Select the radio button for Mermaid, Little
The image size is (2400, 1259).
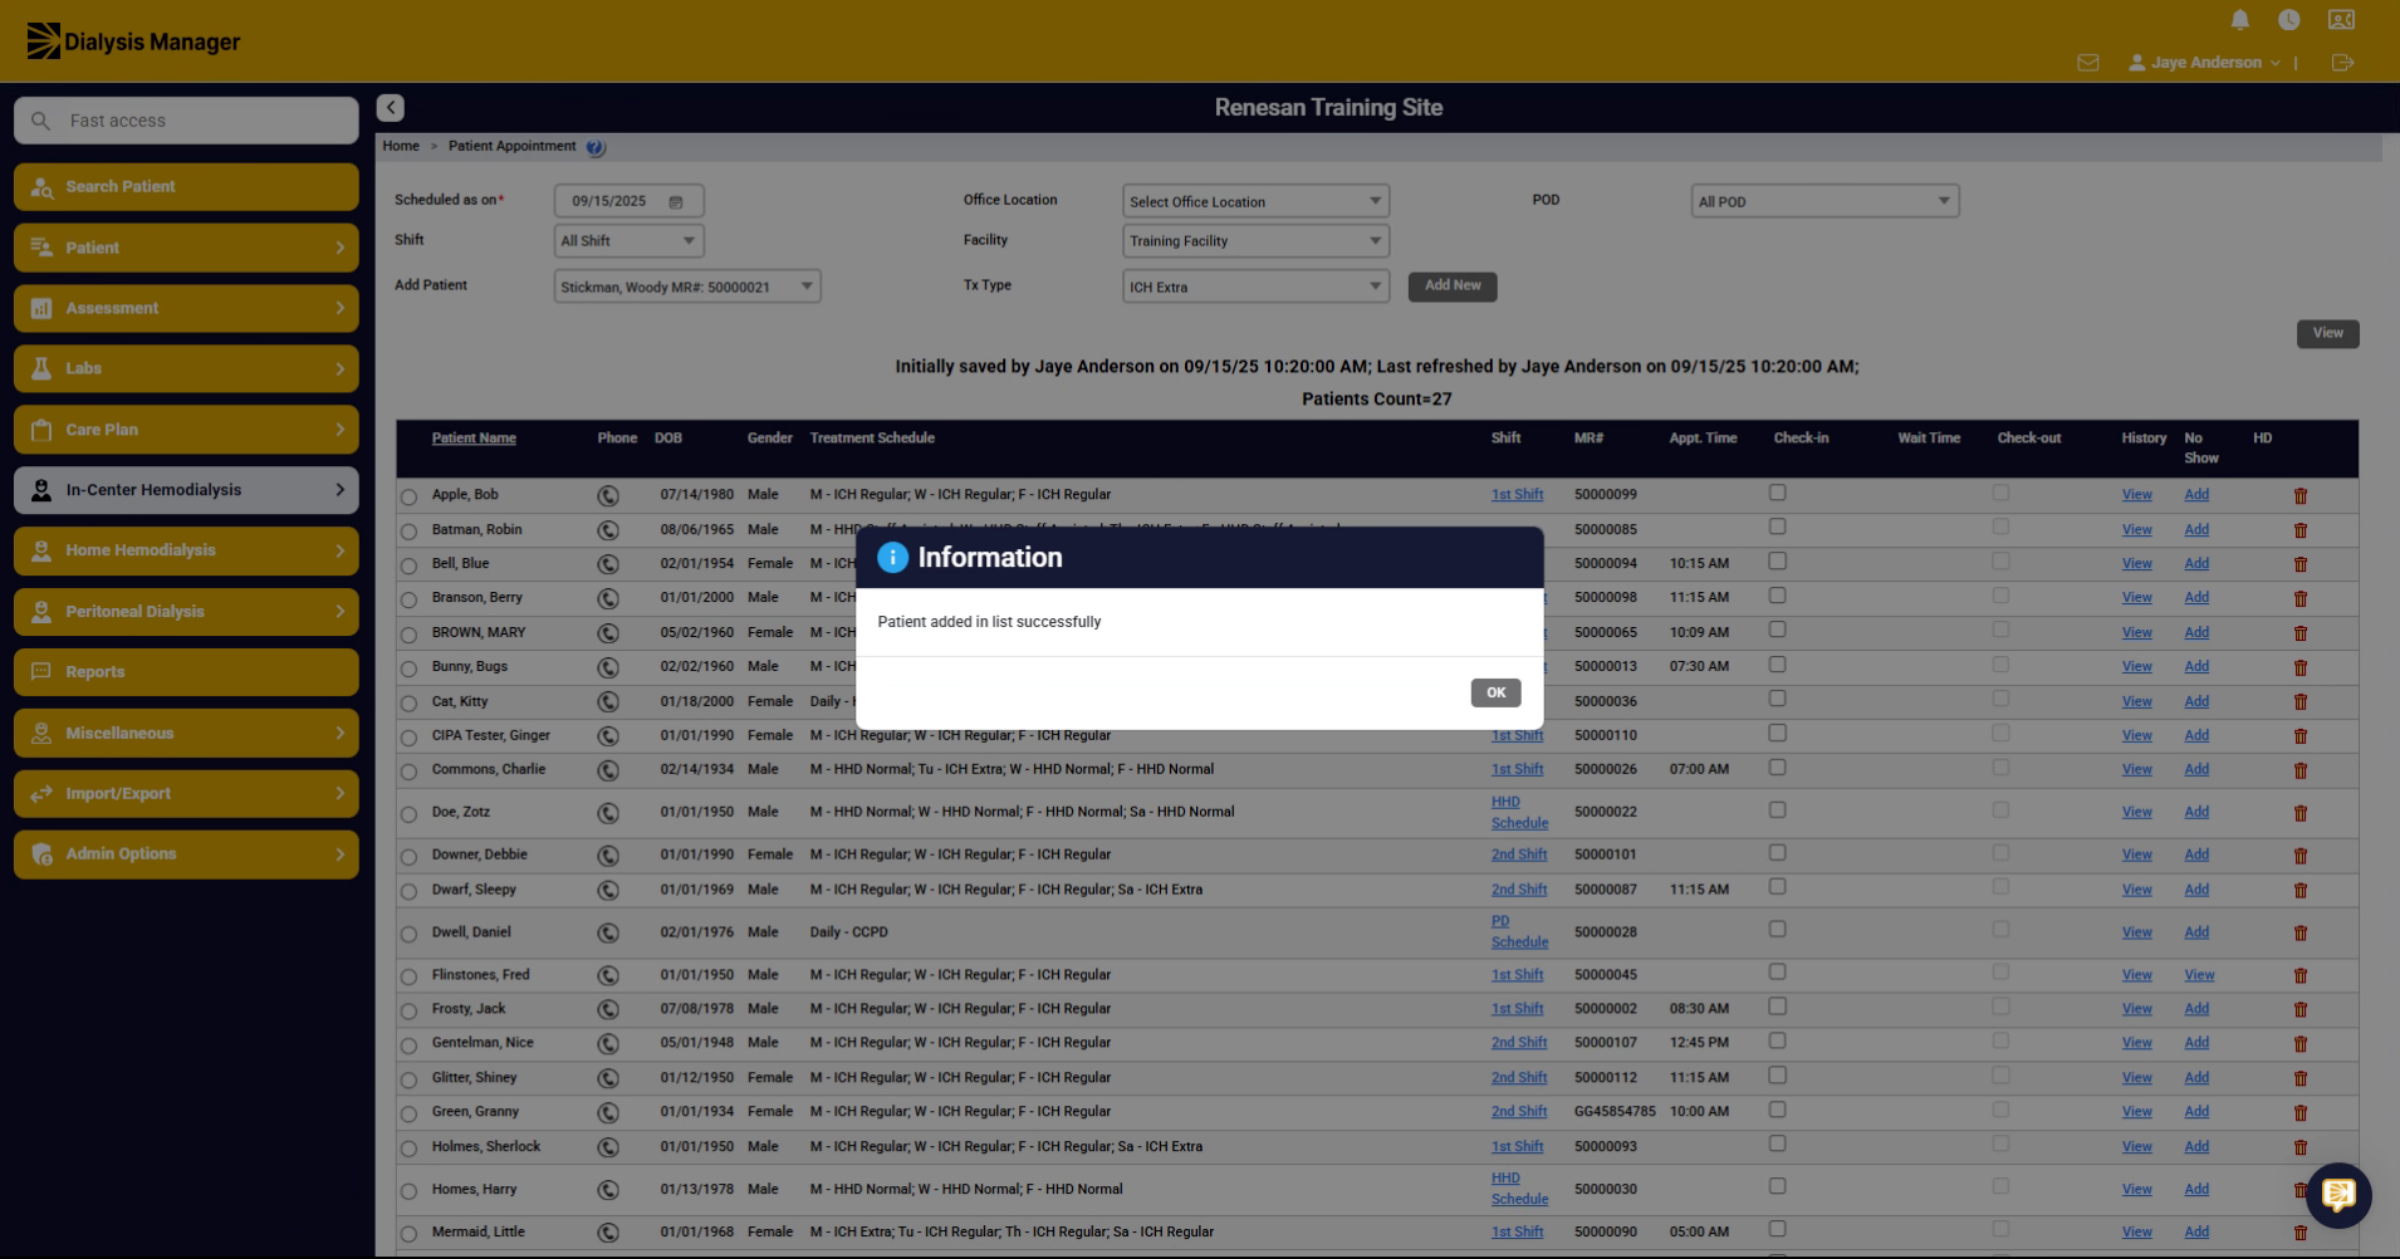(409, 1234)
